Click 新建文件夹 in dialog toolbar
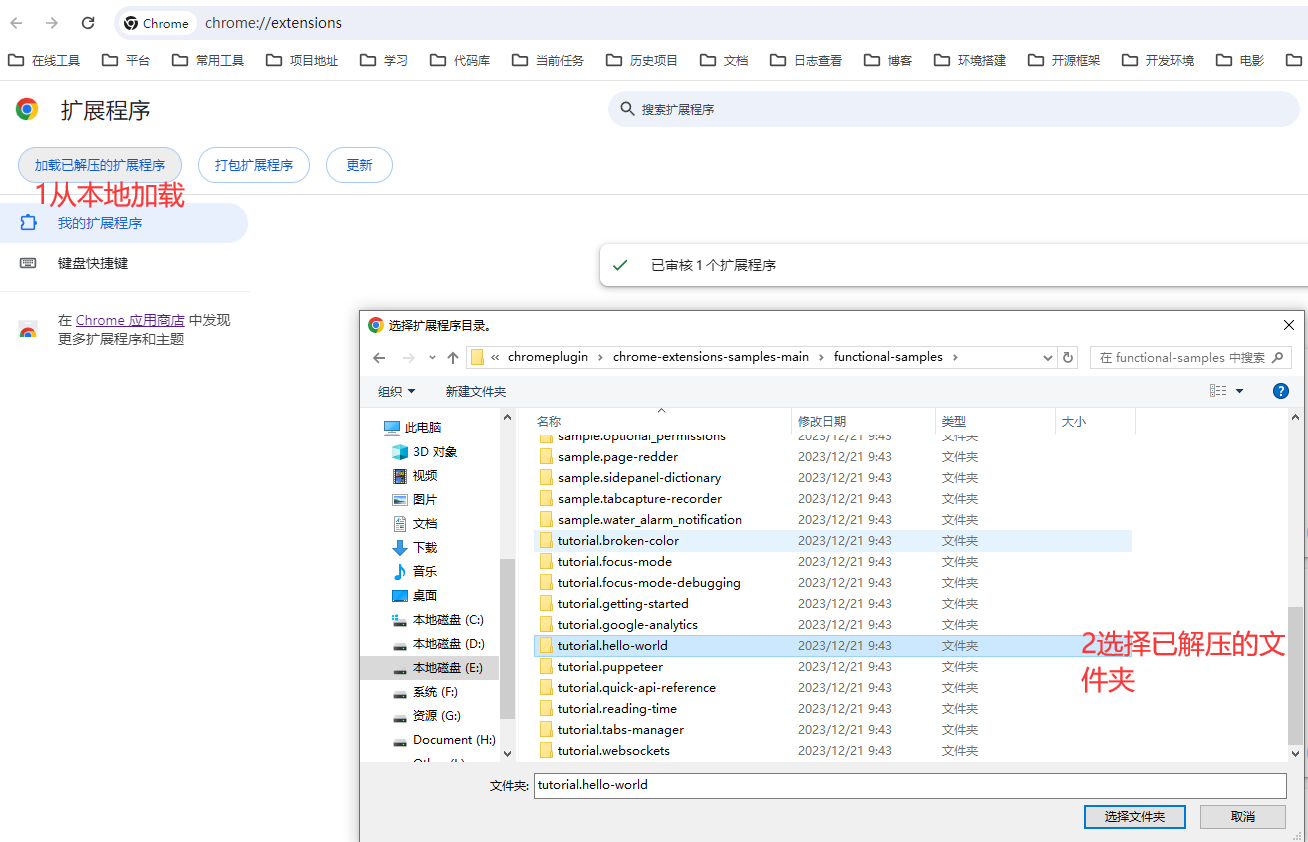The height and width of the screenshot is (842, 1308). pos(476,391)
